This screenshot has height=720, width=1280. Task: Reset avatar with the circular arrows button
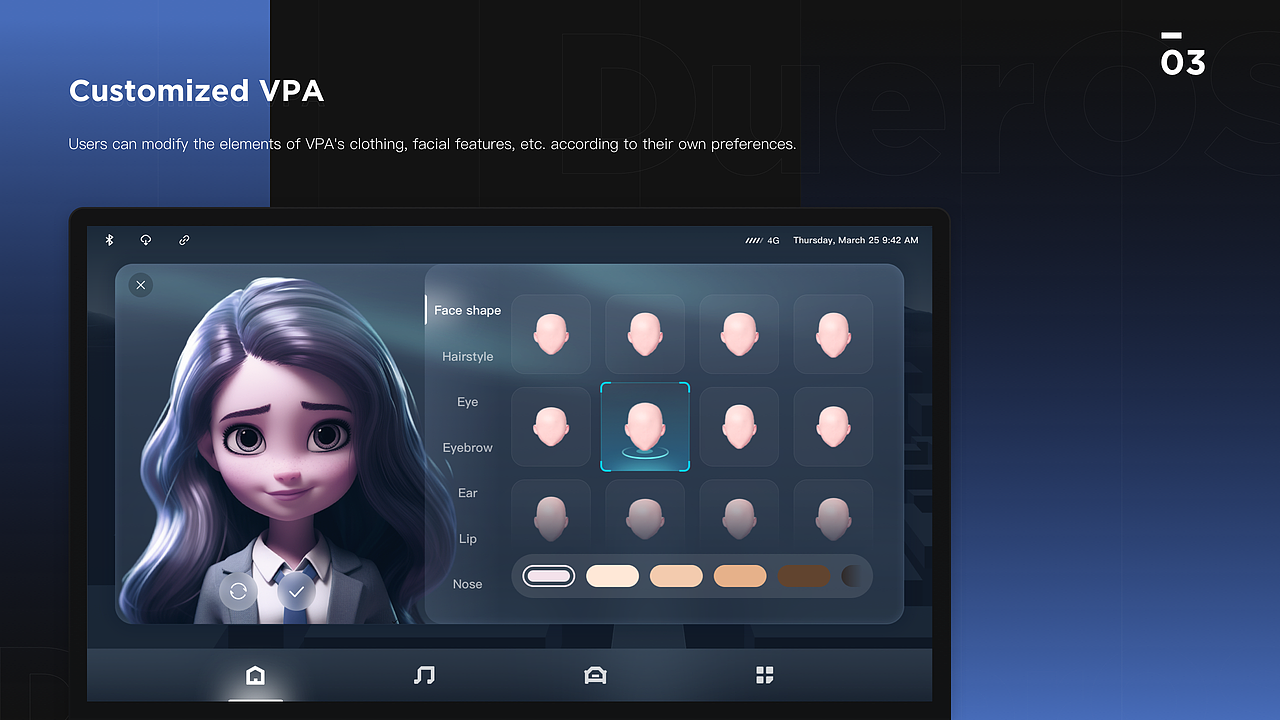tap(238, 591)
